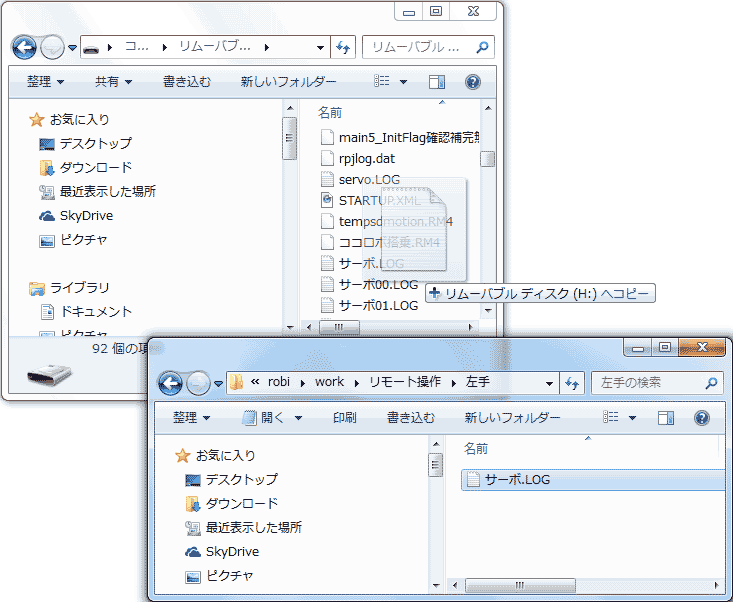Toggle the preview pane in the back window
This screenshot has height=602, width=733.
click(437, 82)
